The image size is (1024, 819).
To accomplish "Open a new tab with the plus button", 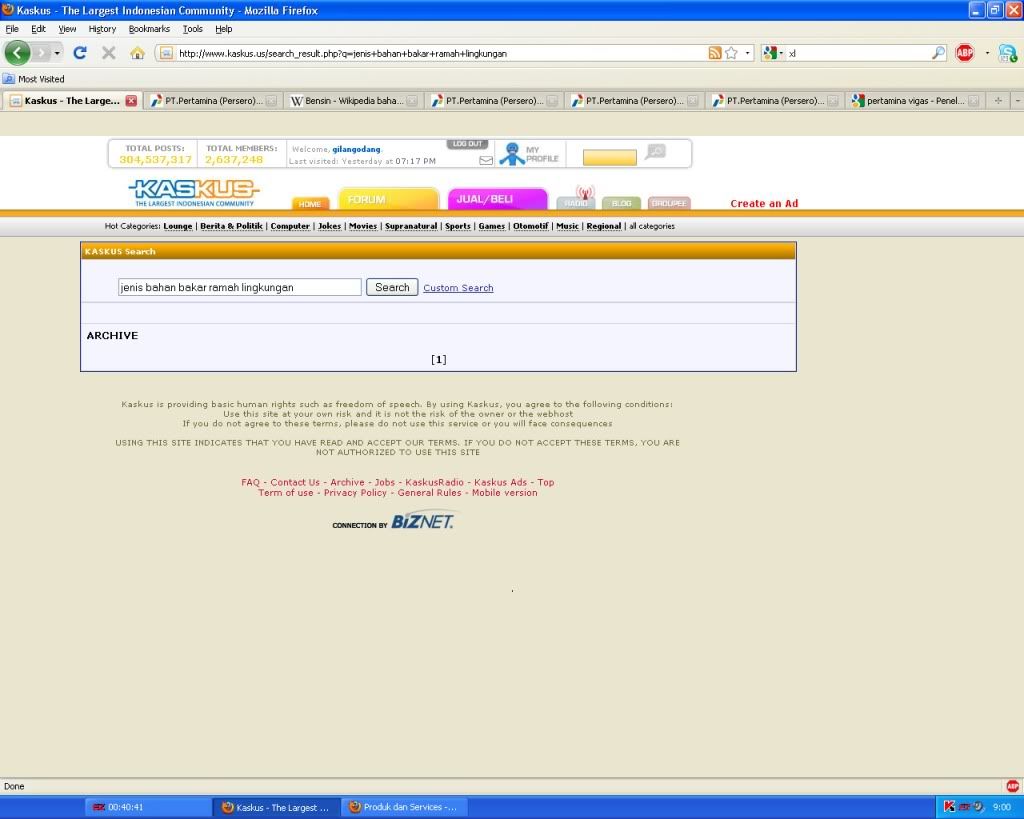I will coord(998,101).
